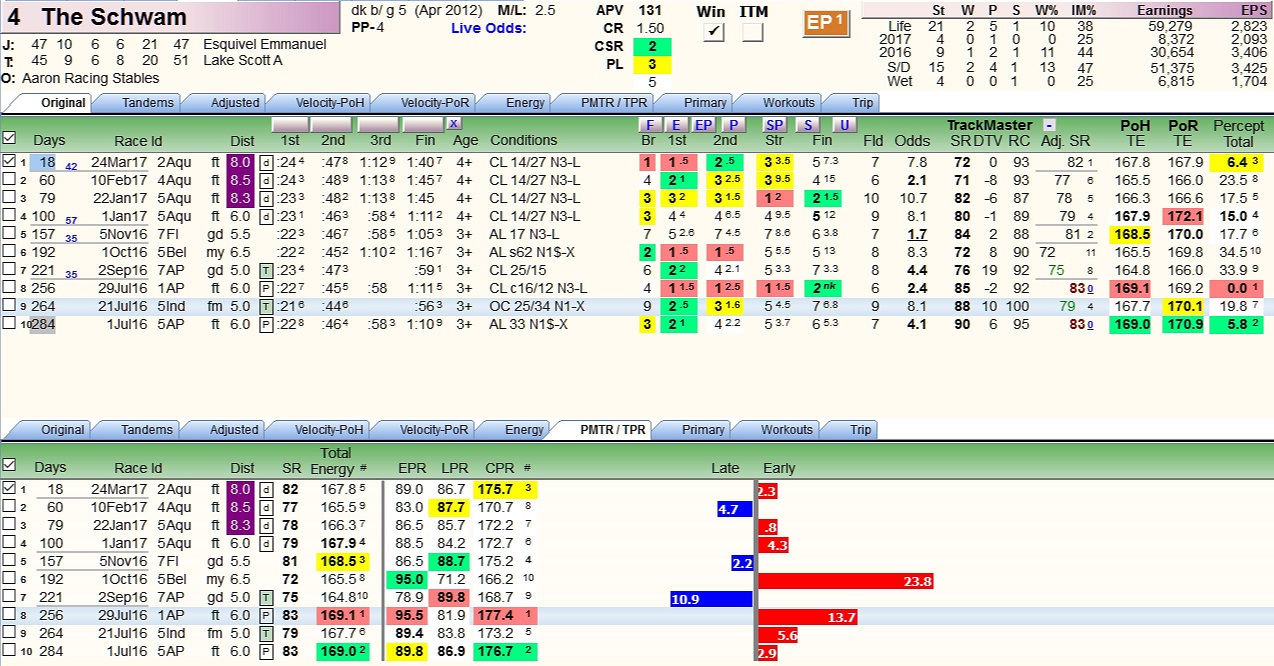Viewport: 1274px width, 666px height.
Task: Uncheck the Win checkbox
Action: (713, 32)
